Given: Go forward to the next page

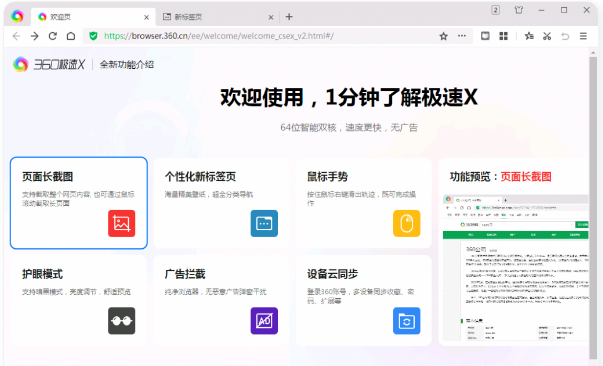Looking at the screenshot, I should tap(35, 36).
